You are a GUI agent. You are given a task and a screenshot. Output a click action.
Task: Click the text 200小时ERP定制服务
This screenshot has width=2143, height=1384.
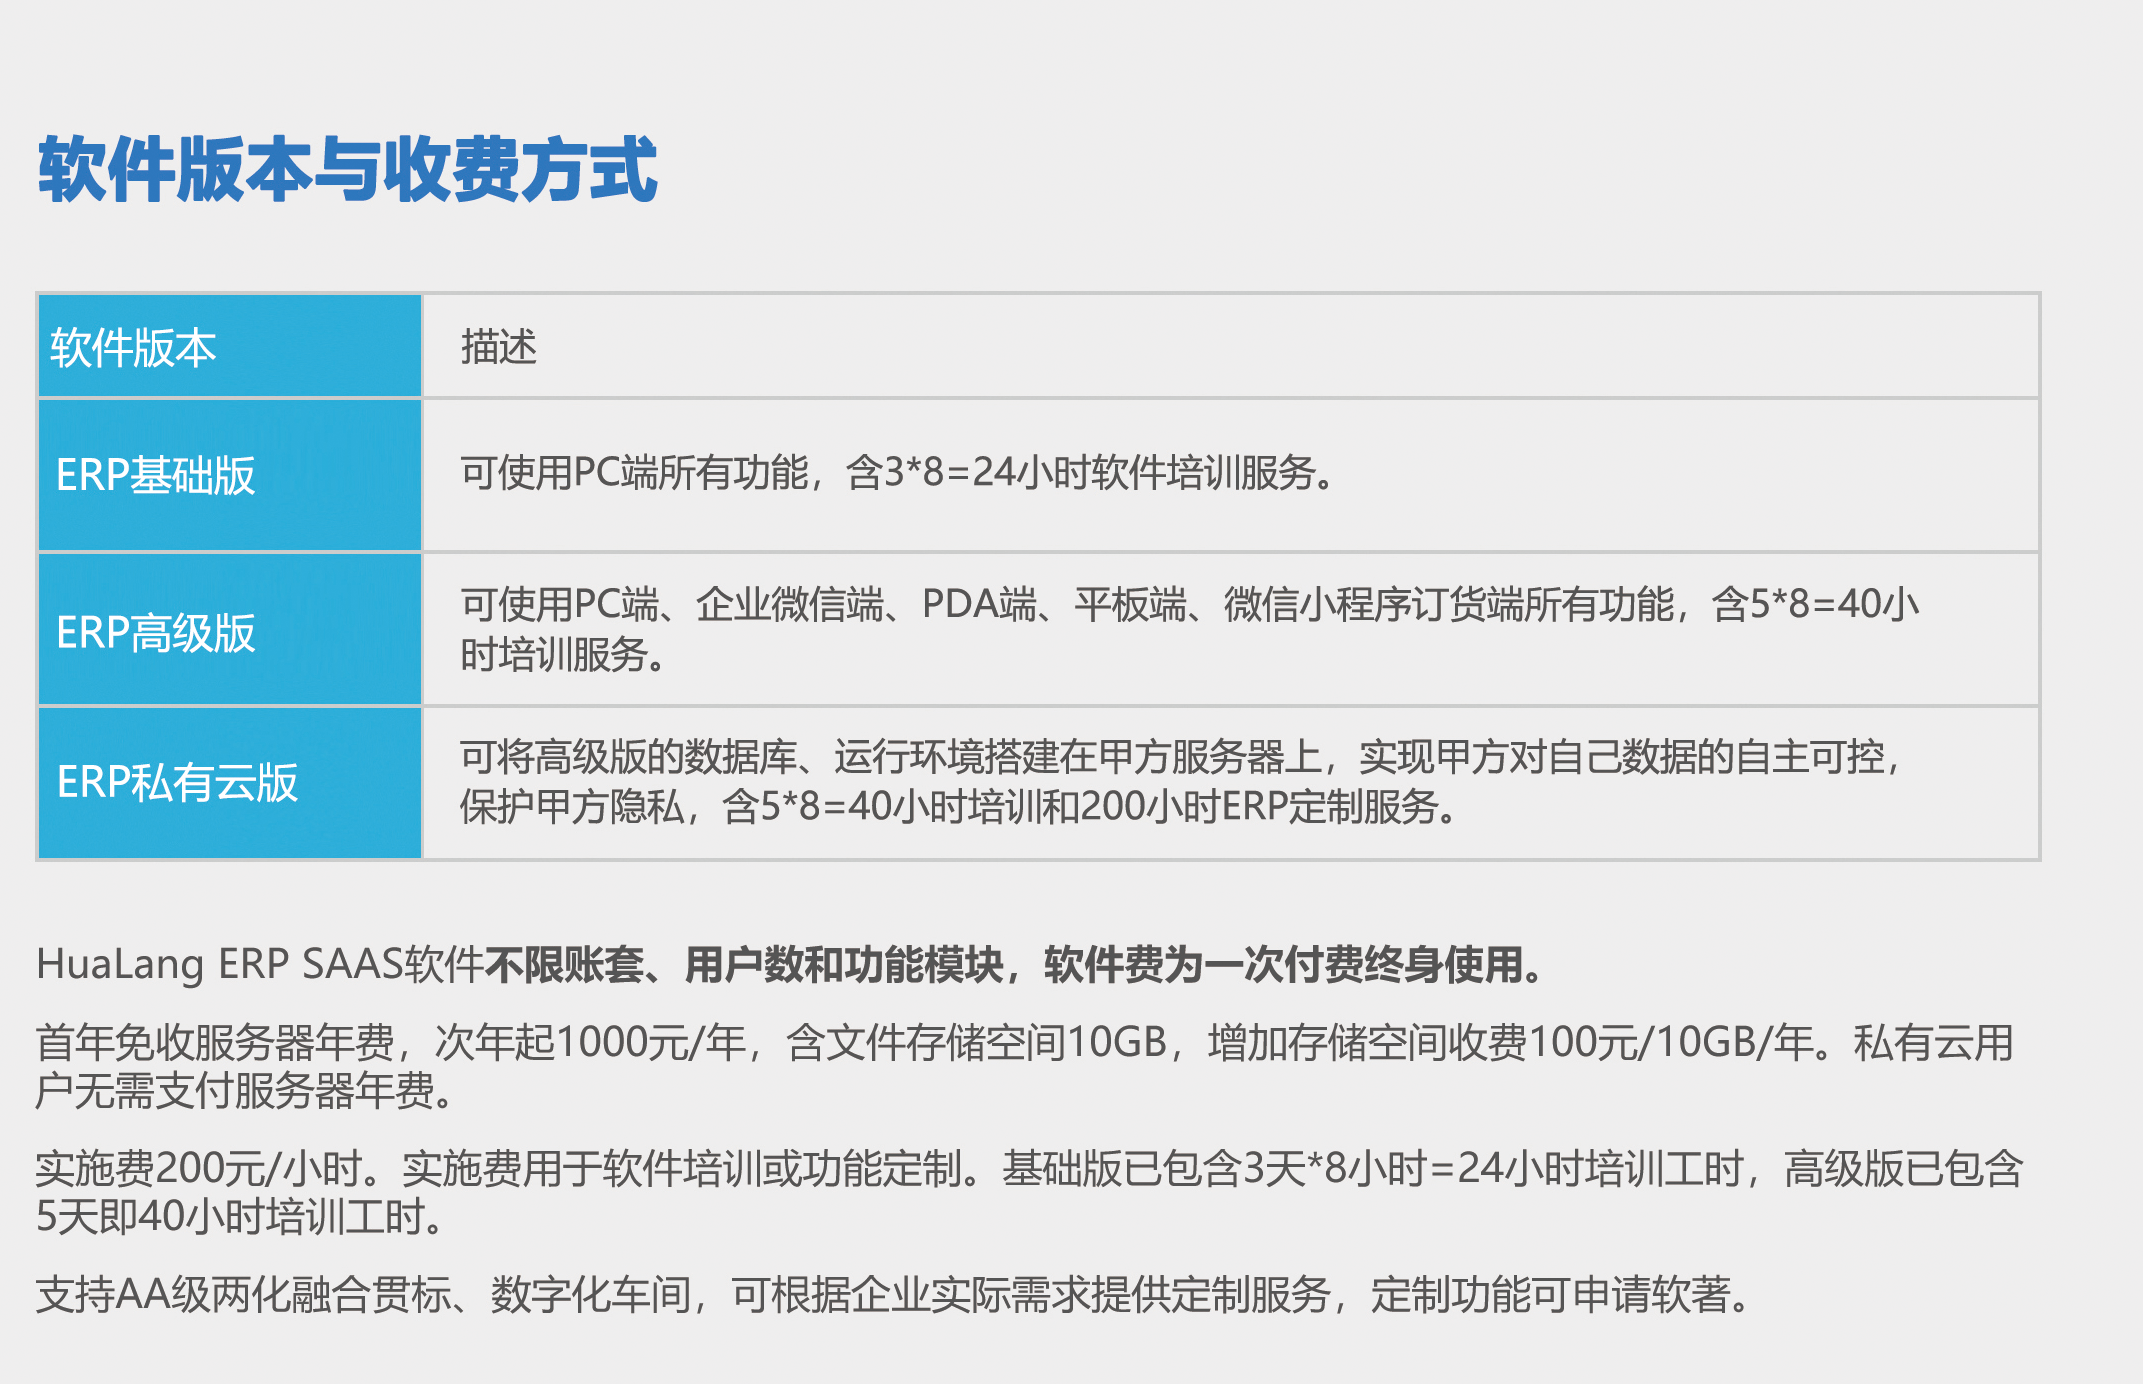(x=1260, y=807)
